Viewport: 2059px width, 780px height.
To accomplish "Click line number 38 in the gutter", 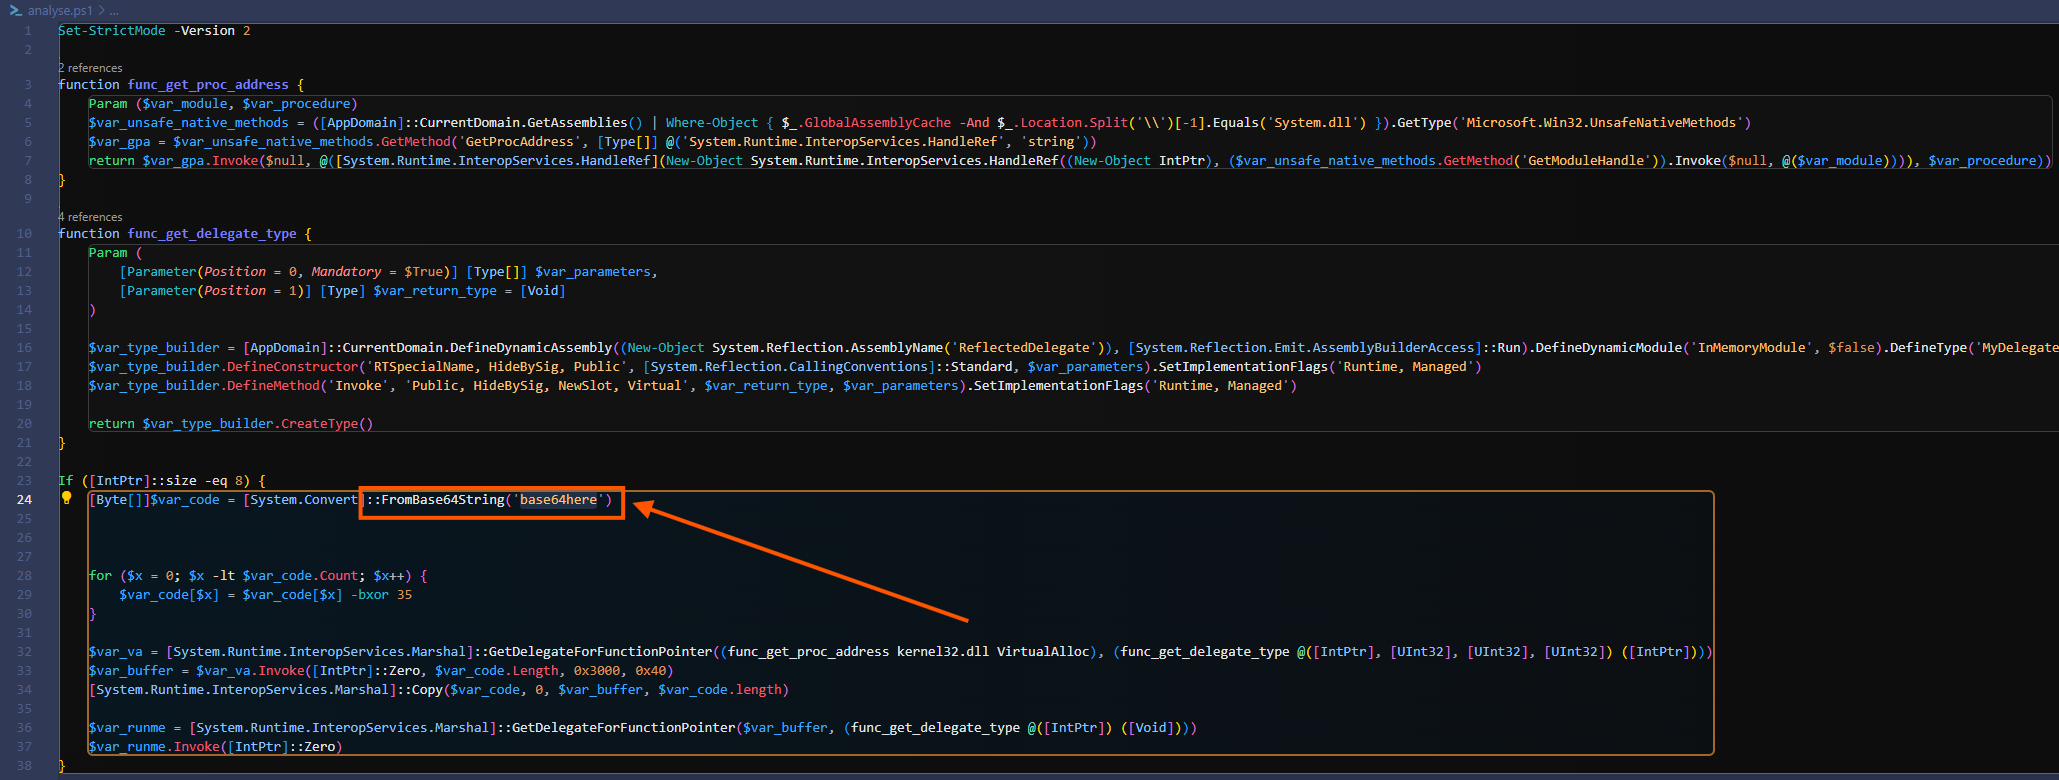I will coord(24,766).
